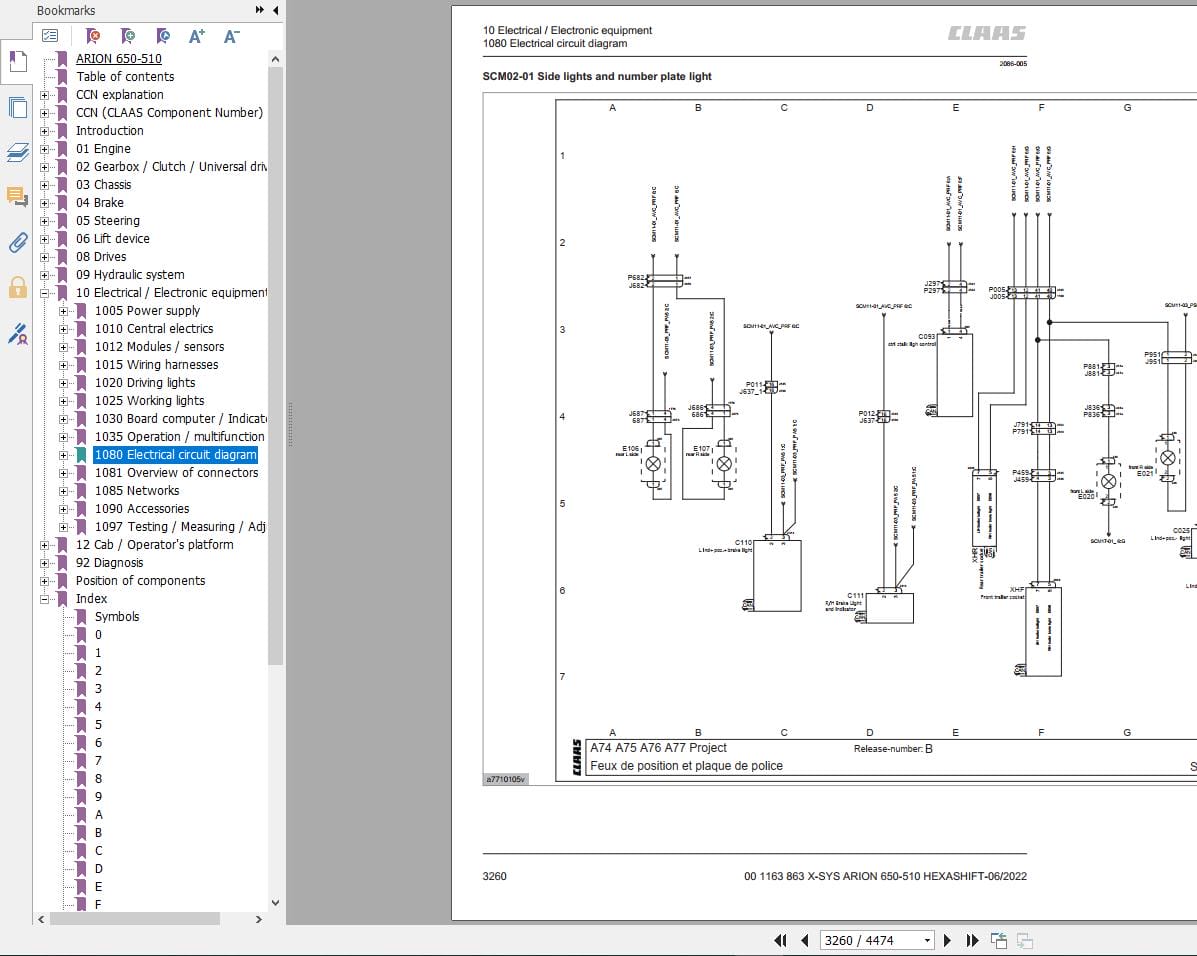
Task: Delete selected bookmark icon
Action: [x=92, y=36]
